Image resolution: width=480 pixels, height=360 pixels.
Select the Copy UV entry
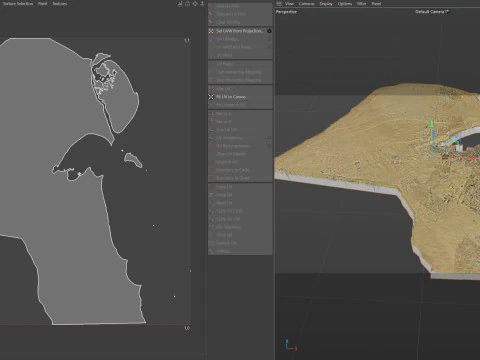[x=240, y=187]
